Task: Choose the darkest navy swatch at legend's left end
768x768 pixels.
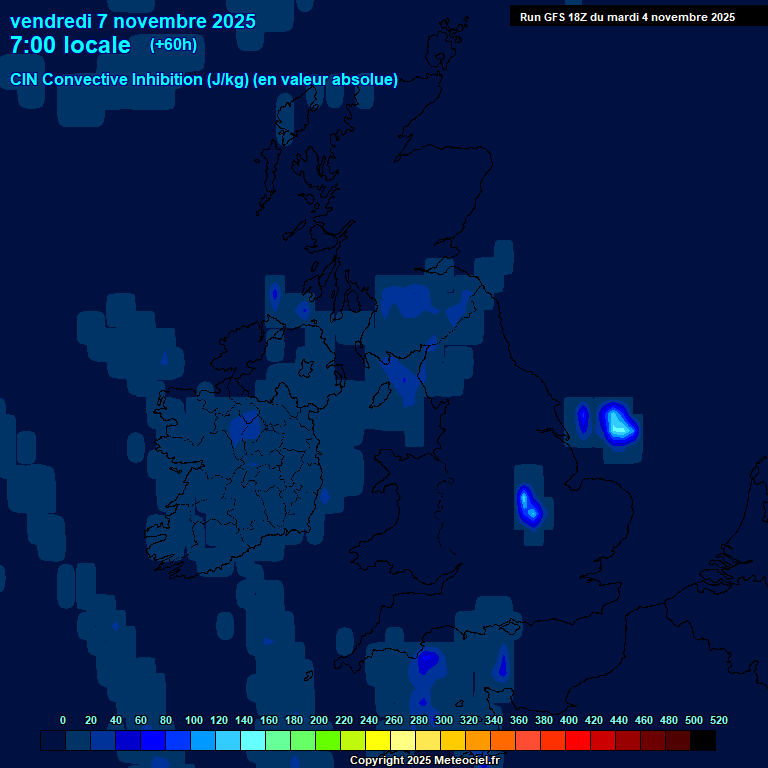Action: point(53,741)
